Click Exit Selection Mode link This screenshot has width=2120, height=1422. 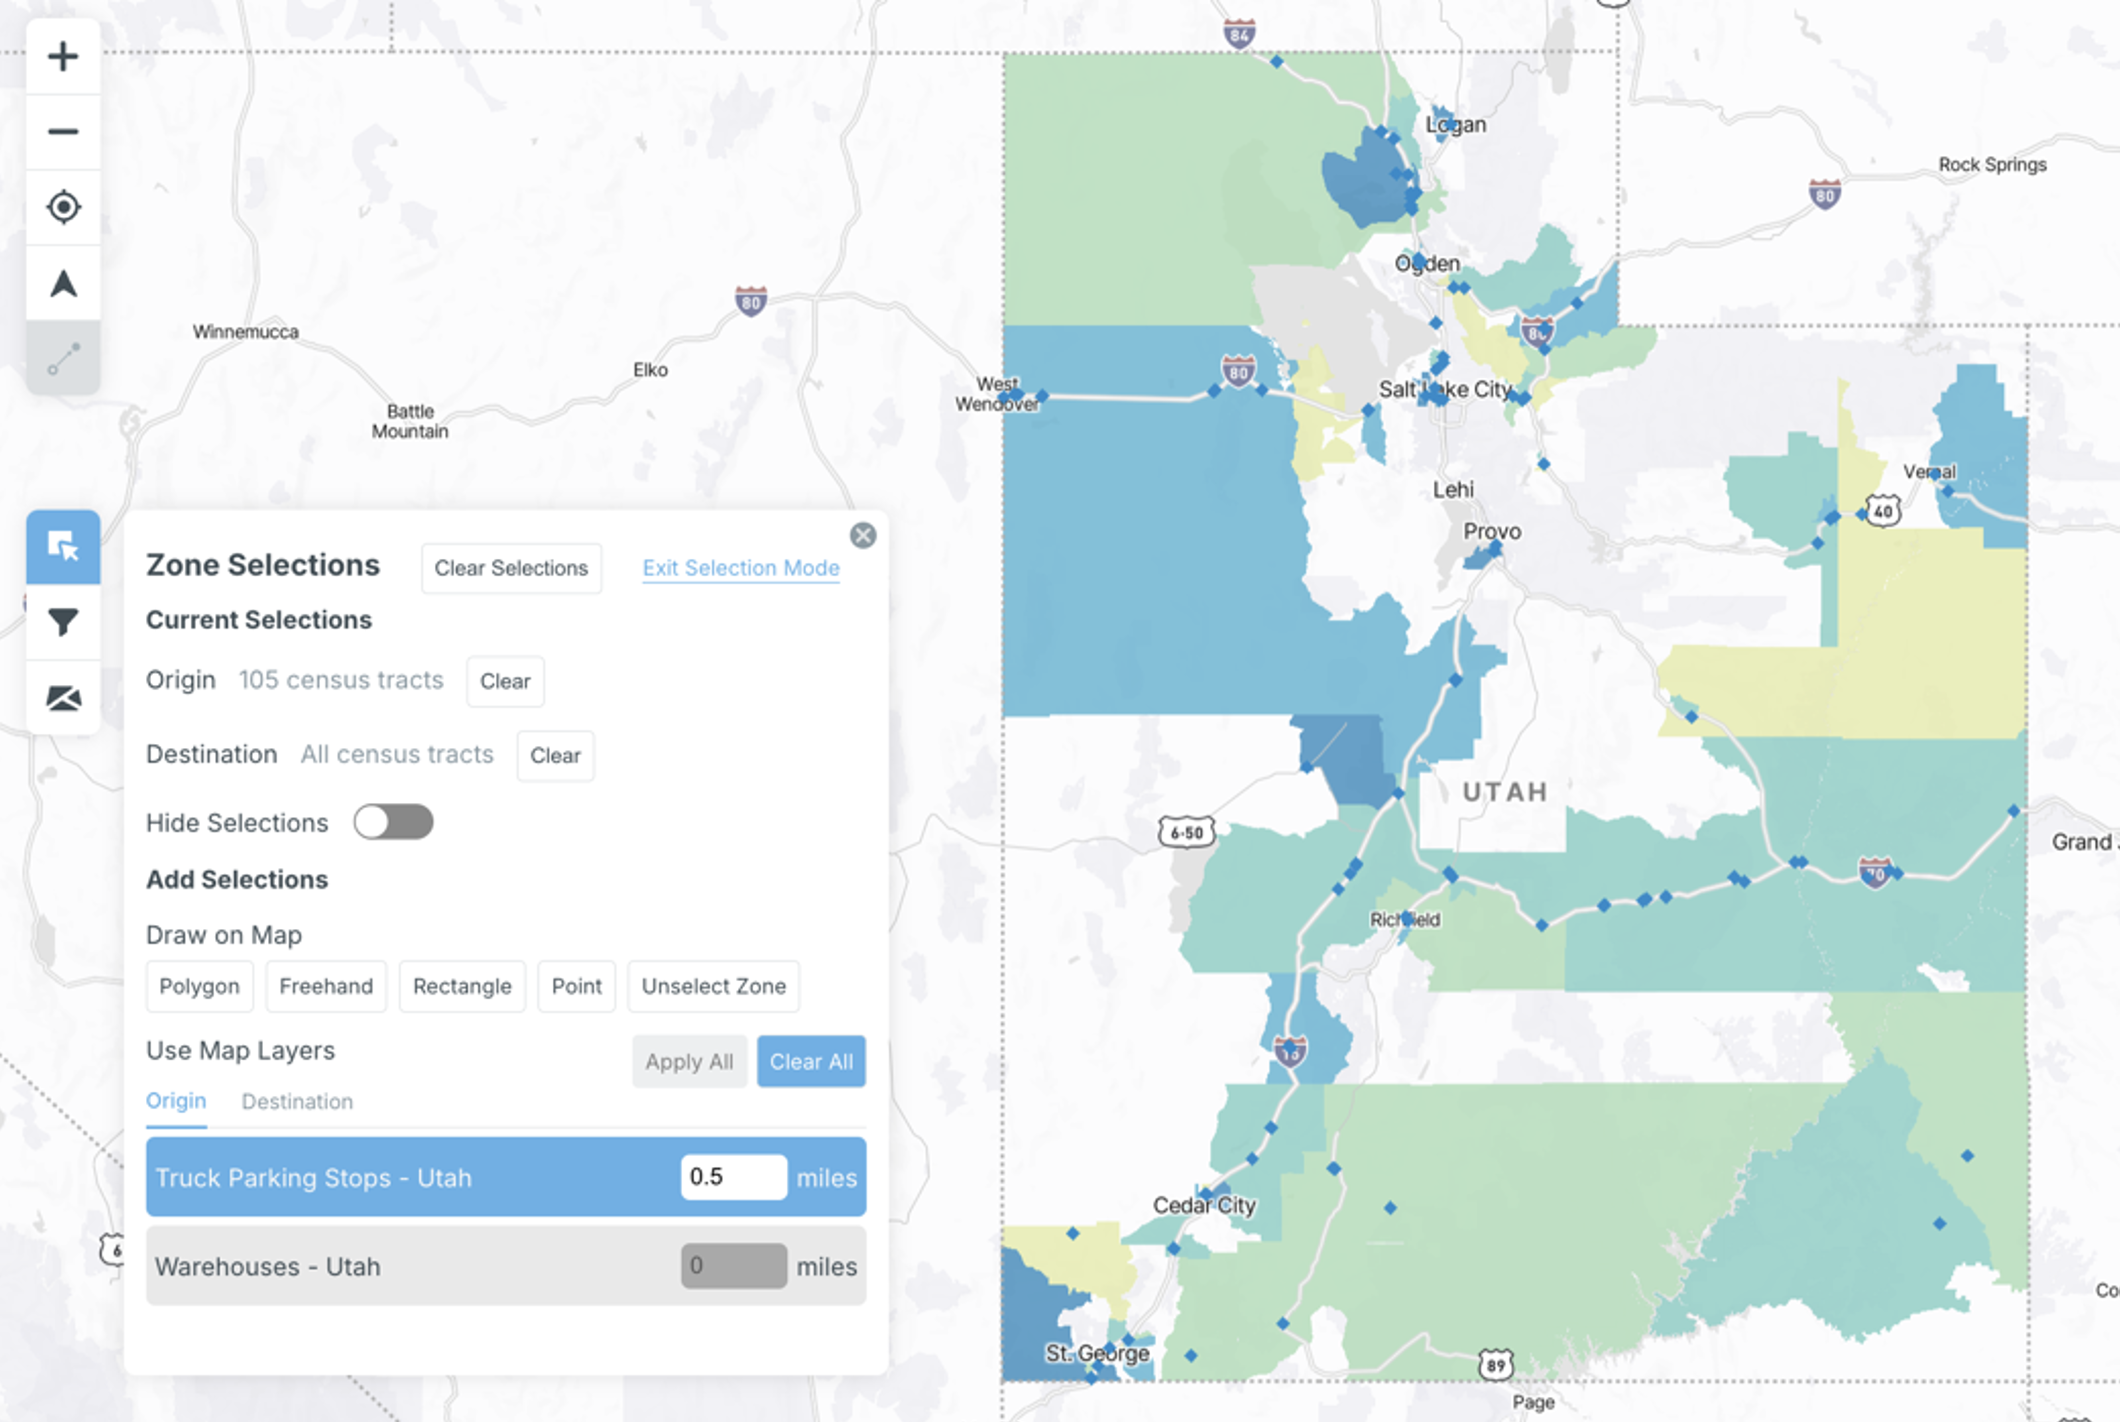coord(740,568)
